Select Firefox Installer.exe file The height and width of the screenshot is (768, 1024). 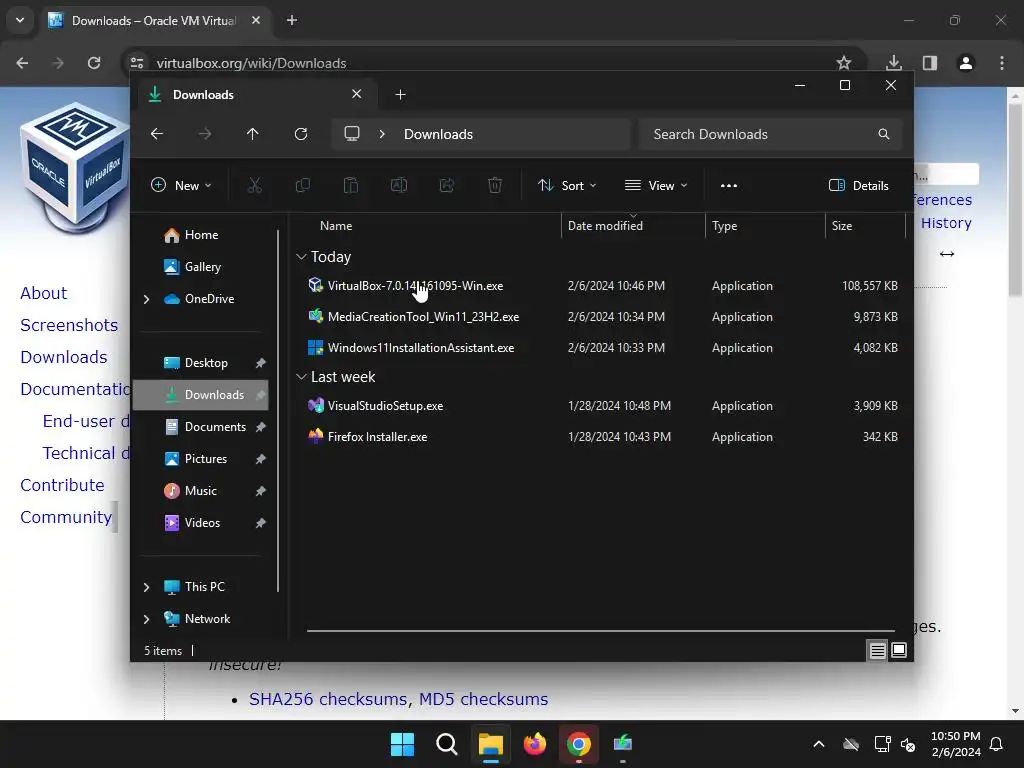(377, 437)
